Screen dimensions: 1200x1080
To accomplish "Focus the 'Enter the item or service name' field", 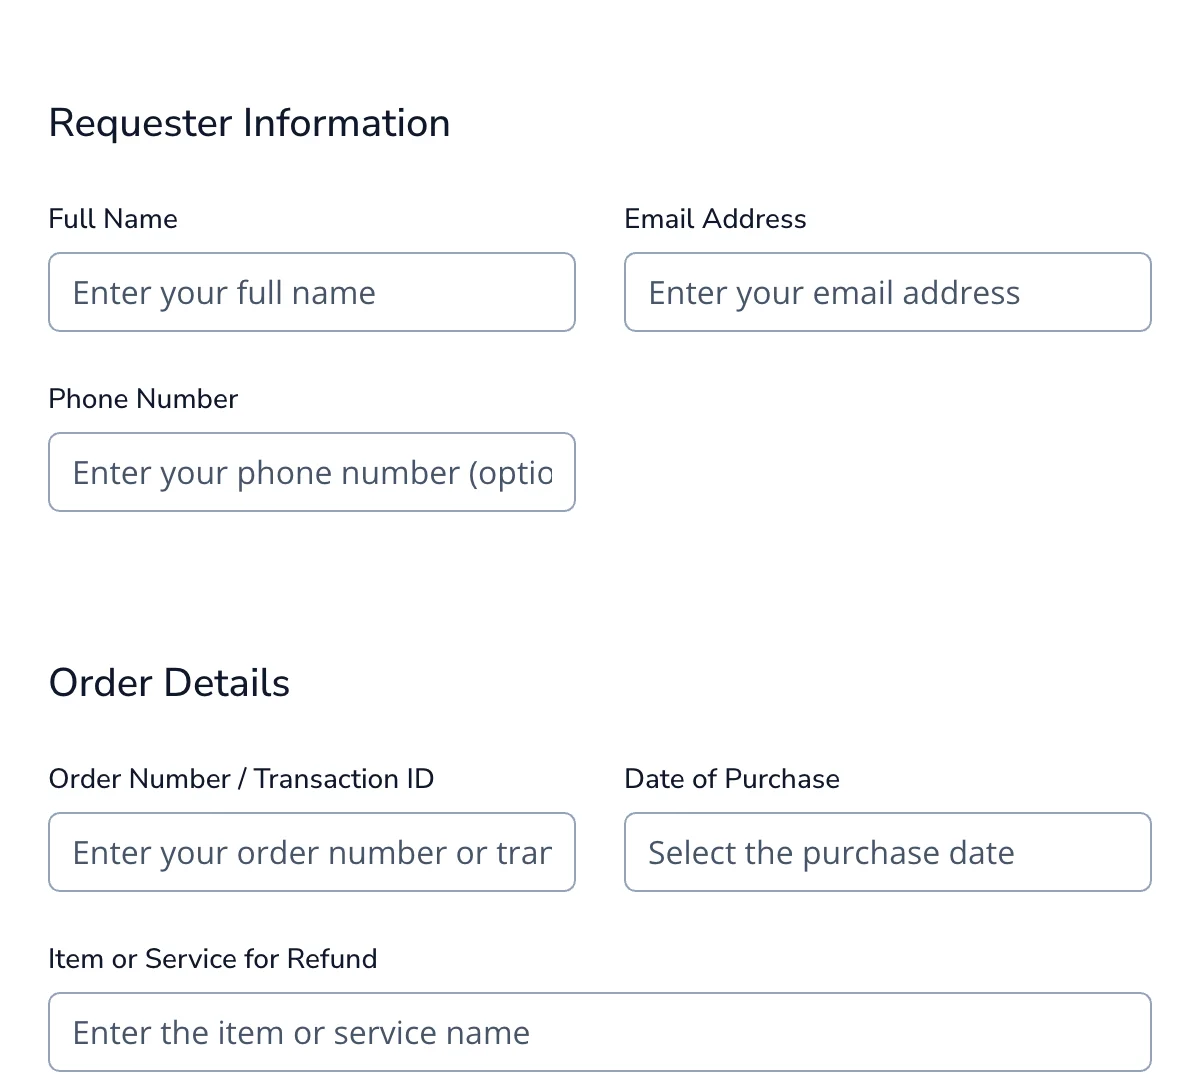I will pyautogui.click(x=600, y=1031).
